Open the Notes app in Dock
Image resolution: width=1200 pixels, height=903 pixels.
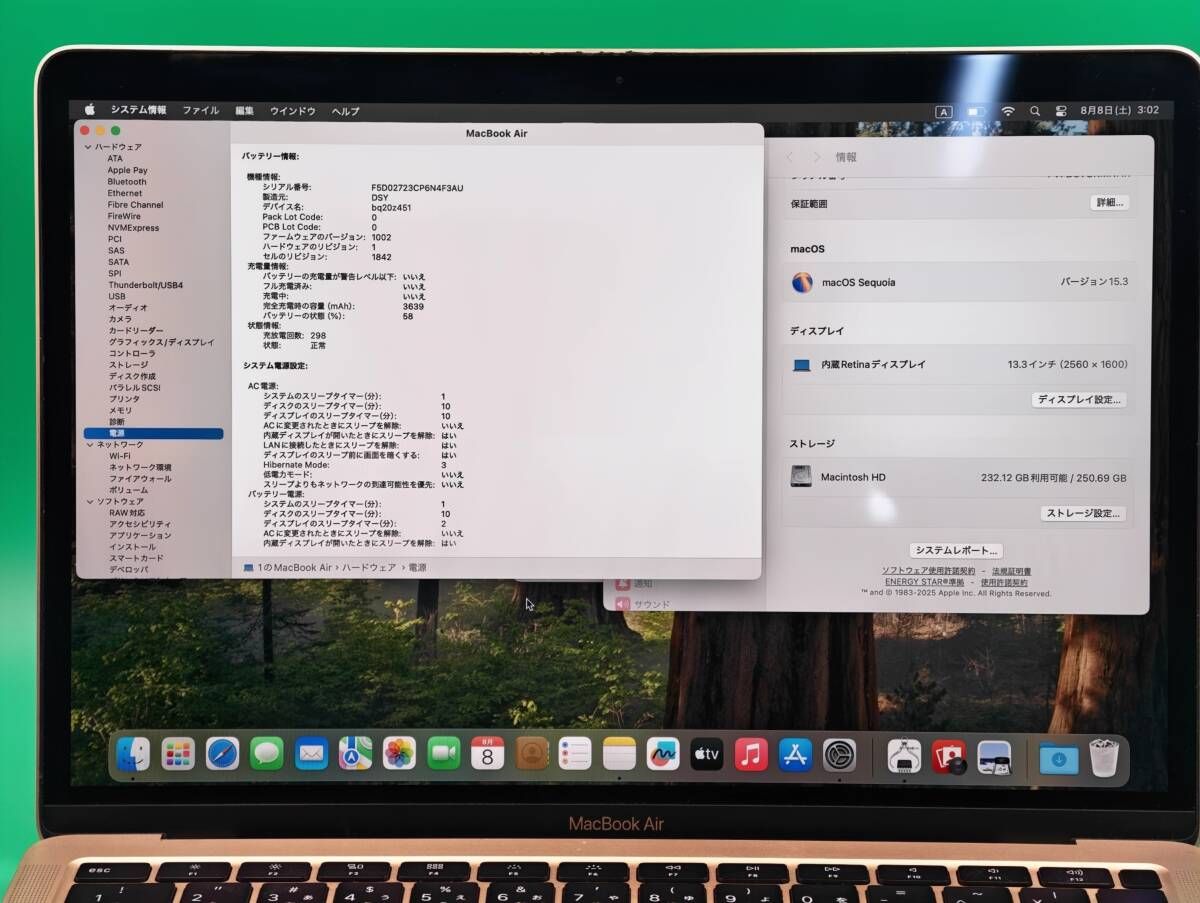pyautogui.click(x=619, y=753)
